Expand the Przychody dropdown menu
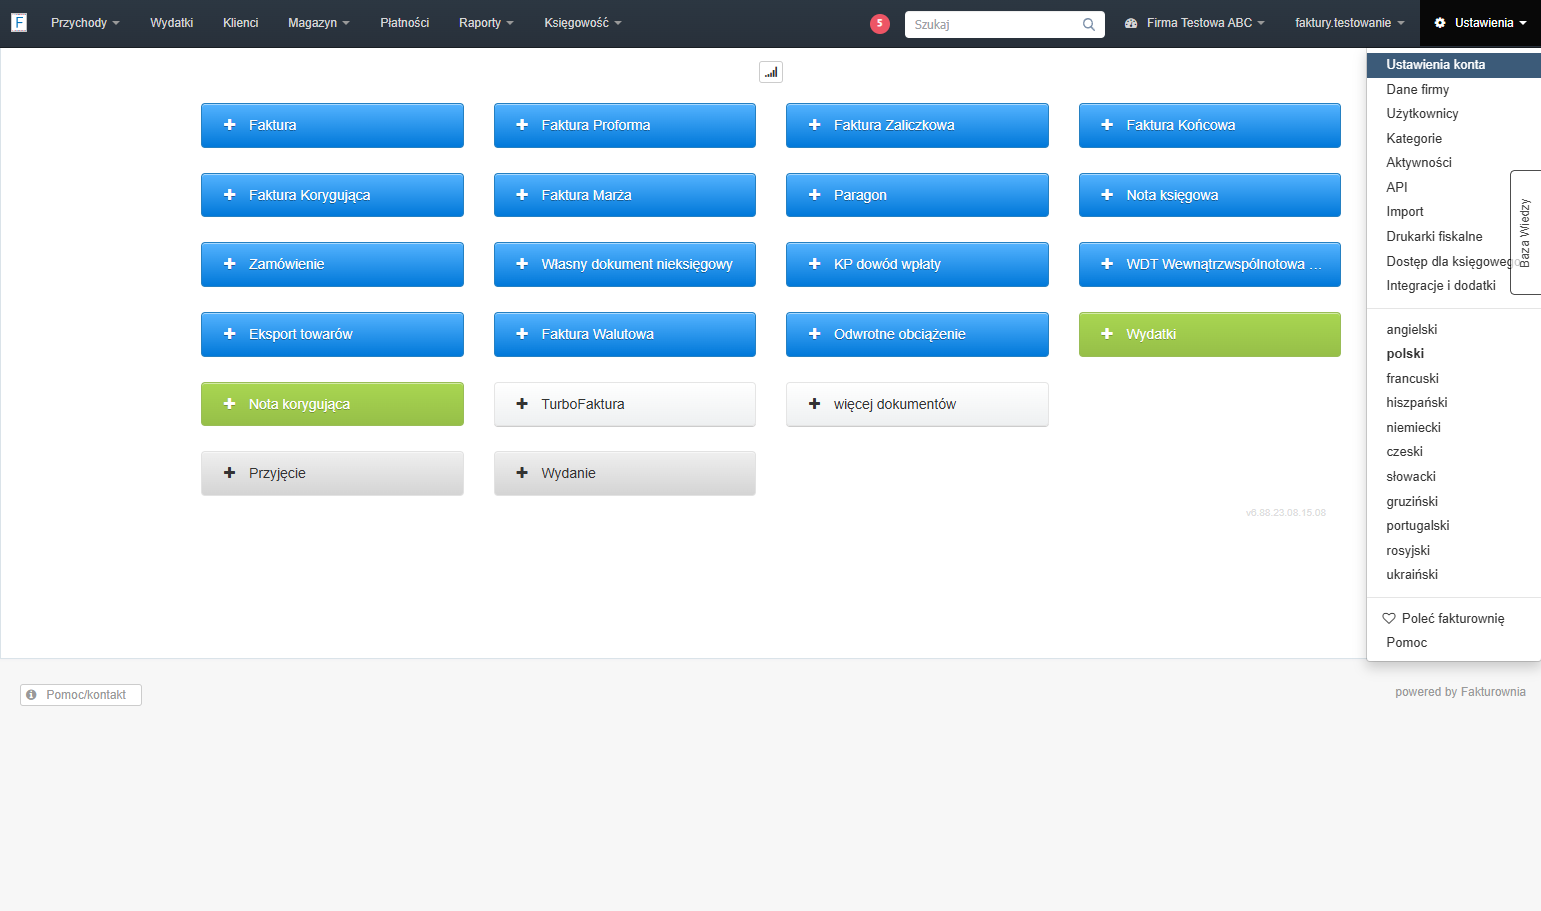Image resolution: width=1541 pixels, height=911 pixels. (x=85, y=23)
